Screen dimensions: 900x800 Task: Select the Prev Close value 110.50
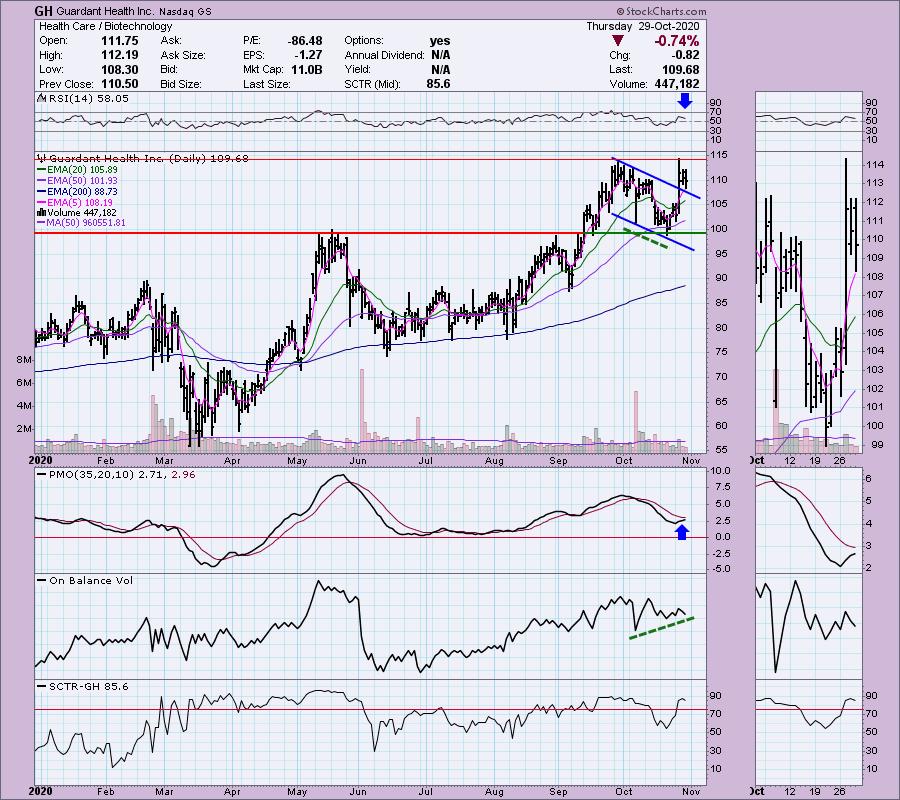pos(120,84)
